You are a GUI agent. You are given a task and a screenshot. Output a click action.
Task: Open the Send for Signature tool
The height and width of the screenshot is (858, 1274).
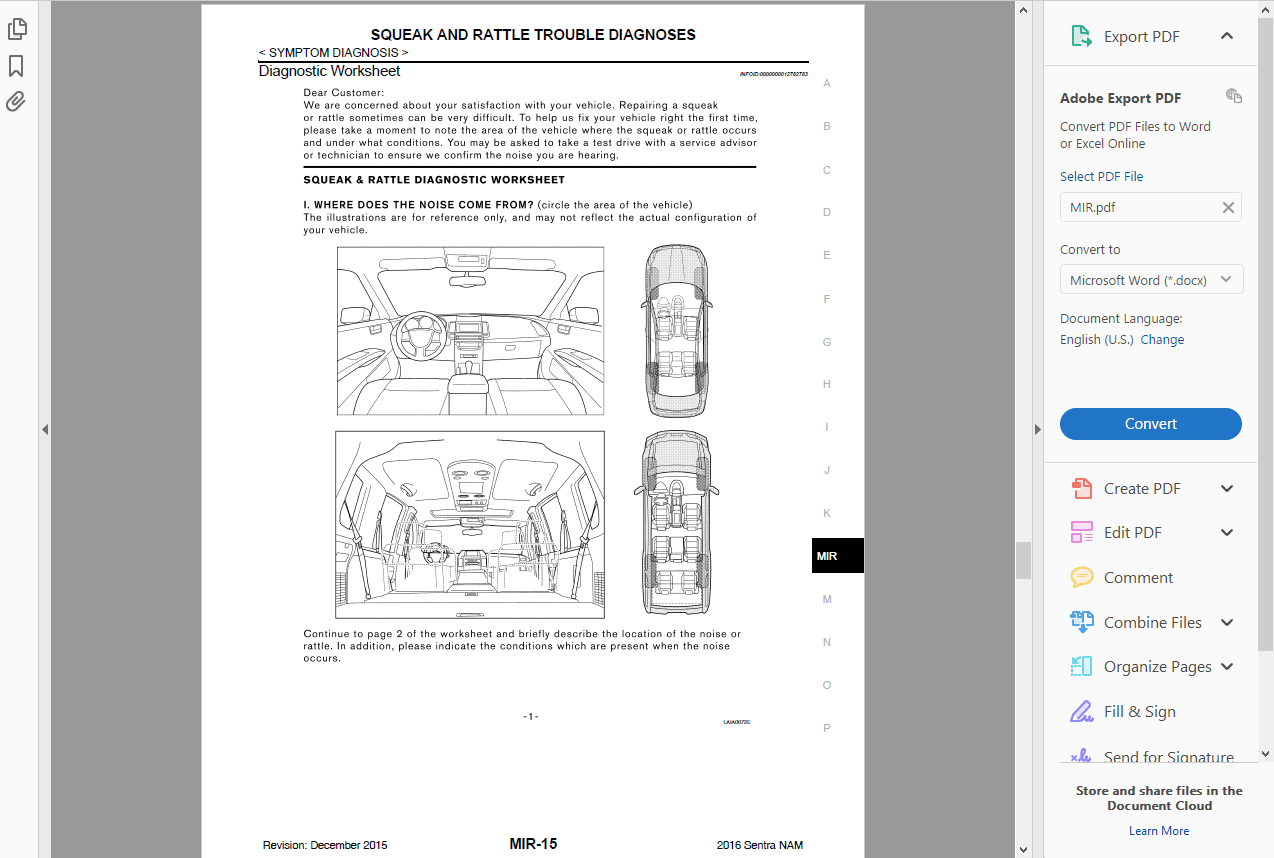[x=1168, y=757]
